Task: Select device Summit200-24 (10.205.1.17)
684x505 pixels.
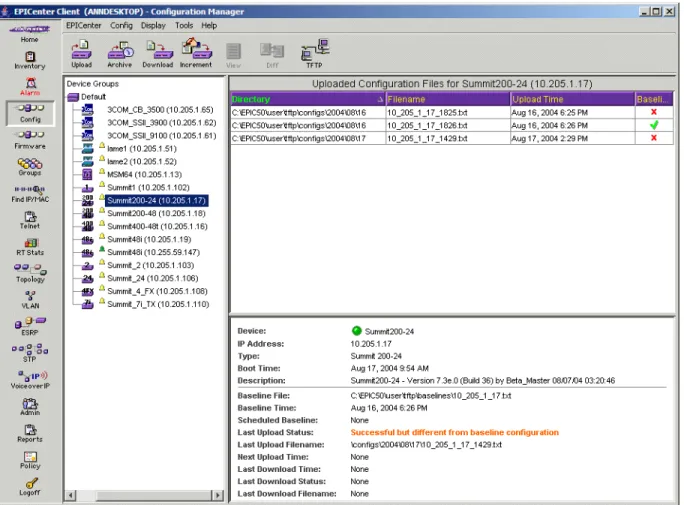Action: coord(157,201)
